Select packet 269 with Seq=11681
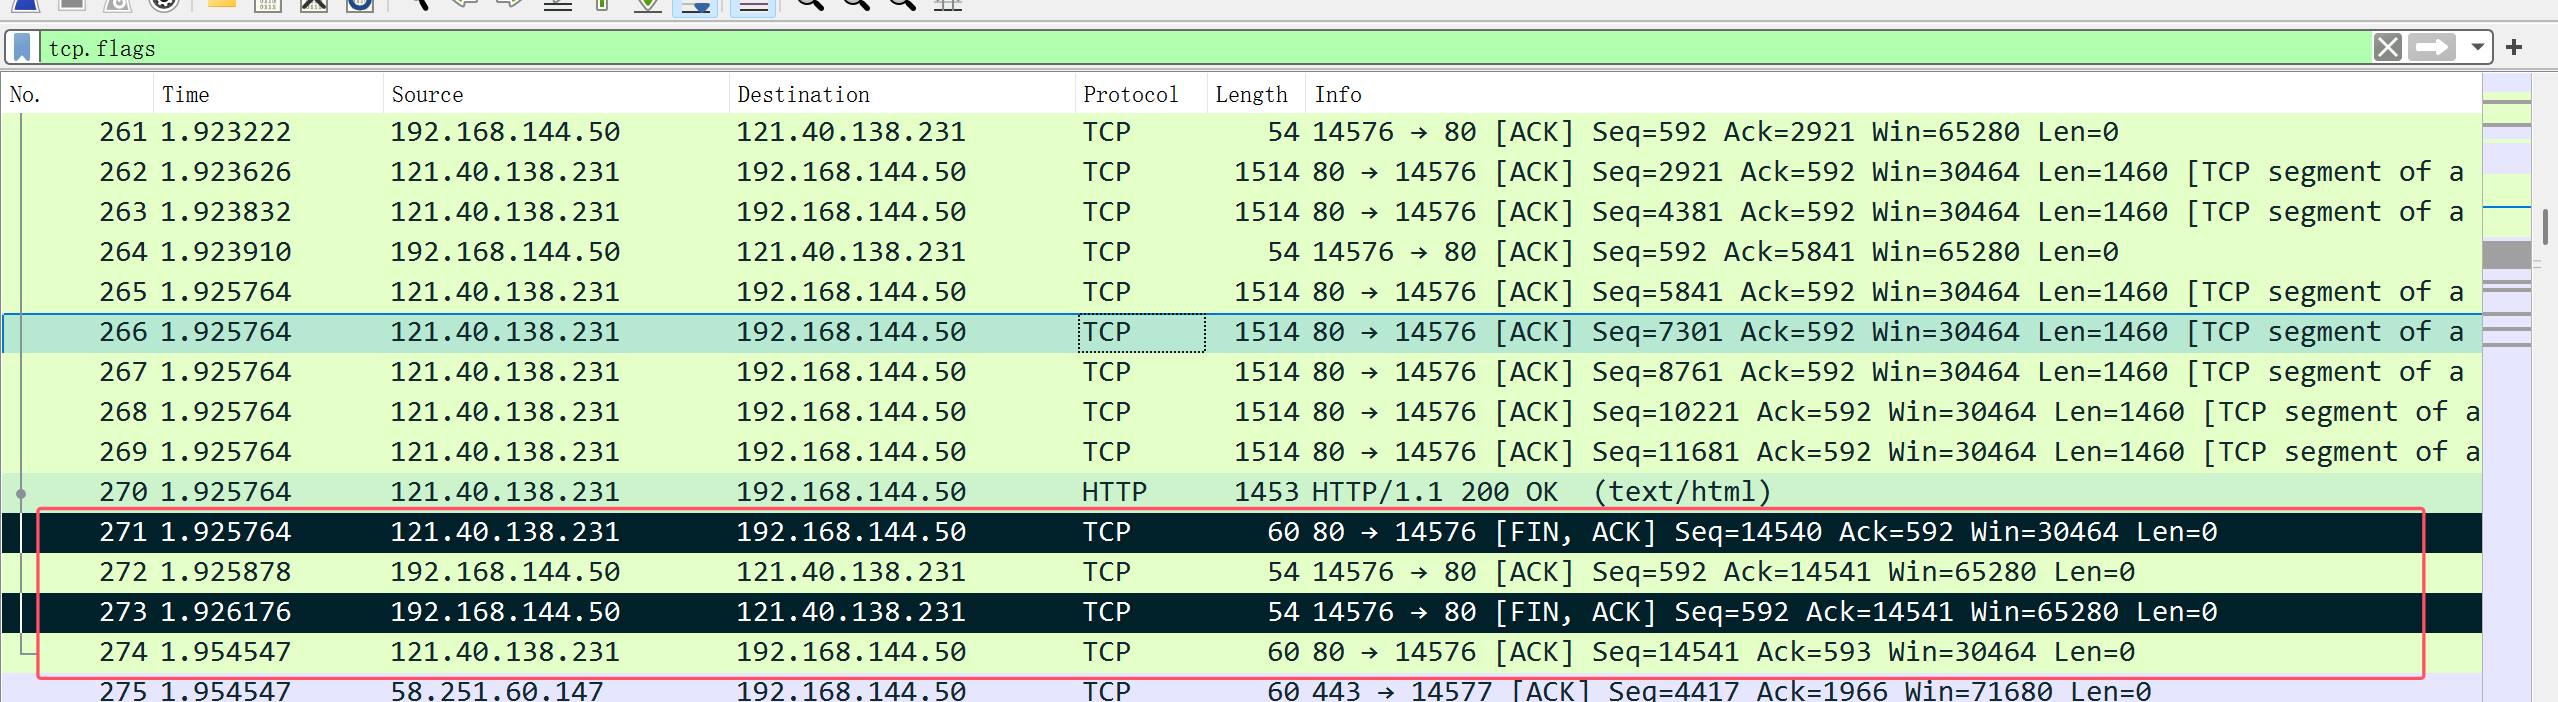The height and width of the screenshot is (702, 2558). pos(1241,452)
